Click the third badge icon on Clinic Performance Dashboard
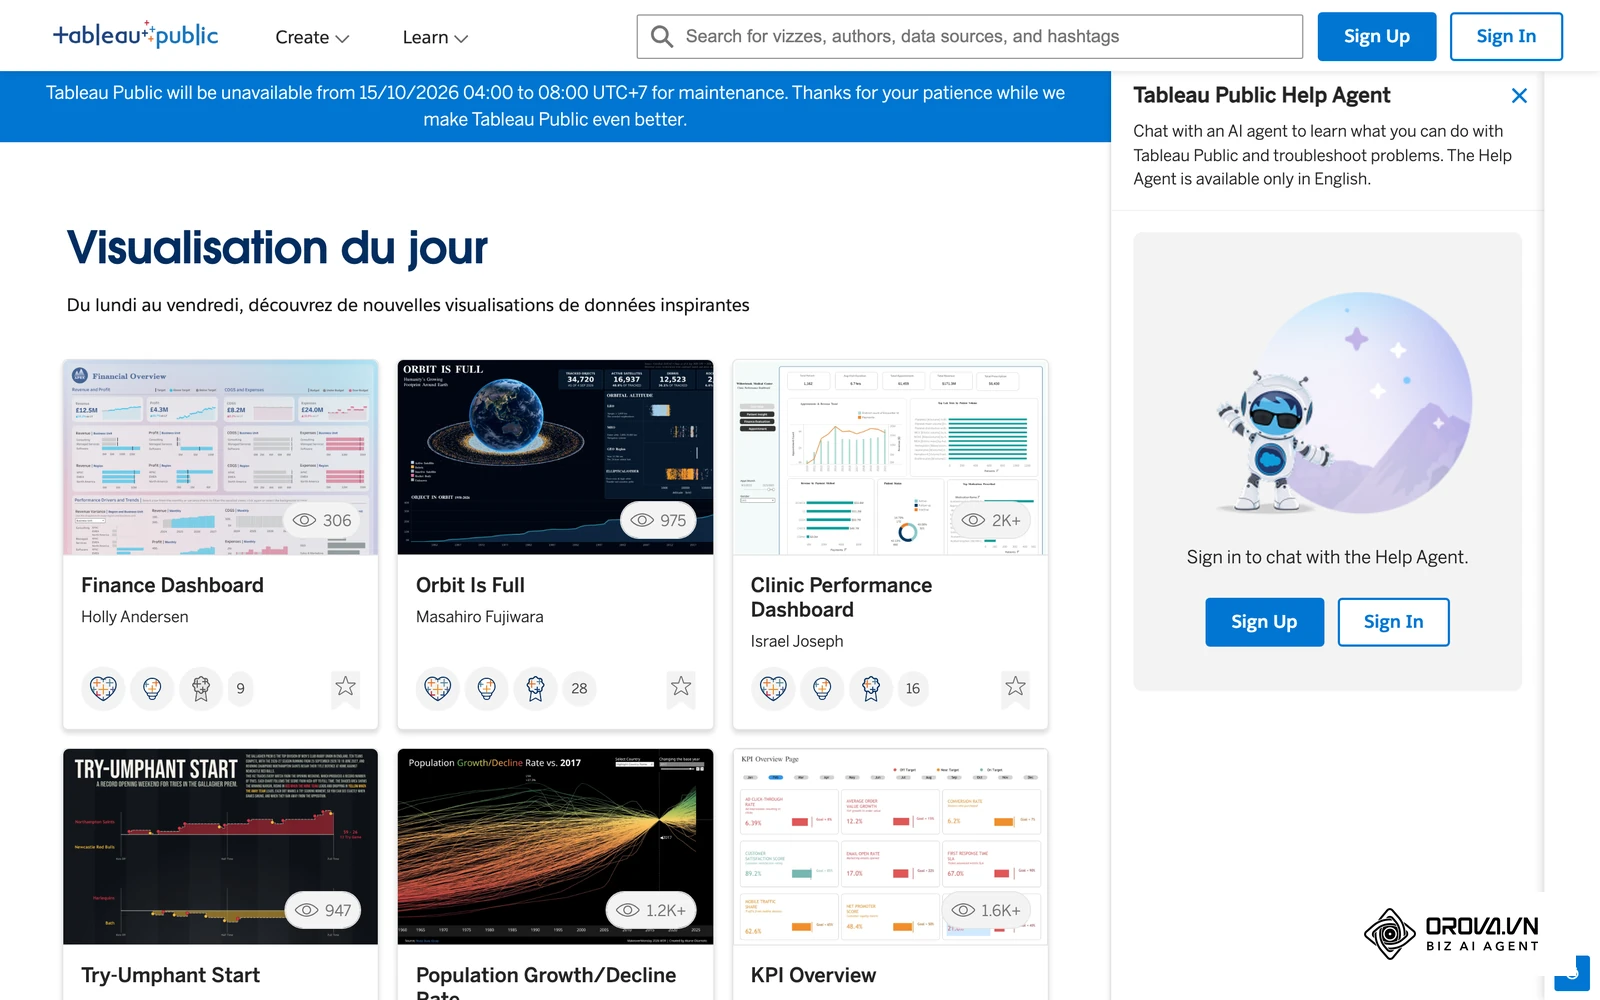Viewport: 1600px width, 1000px height. coord(871,688)
